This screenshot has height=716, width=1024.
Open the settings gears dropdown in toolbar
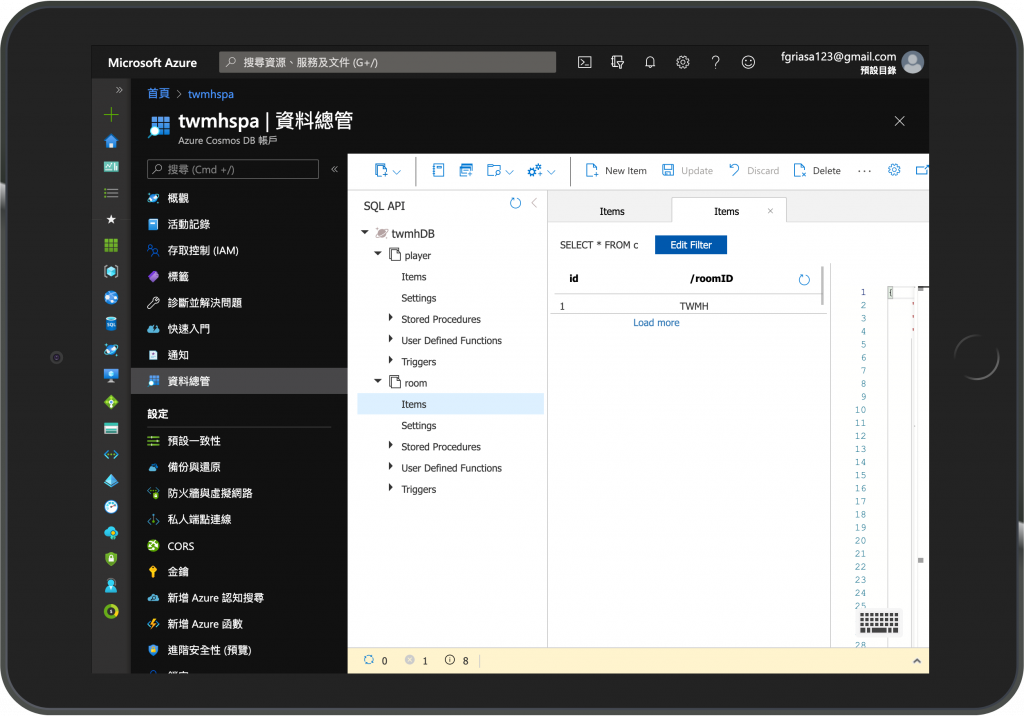541,171
